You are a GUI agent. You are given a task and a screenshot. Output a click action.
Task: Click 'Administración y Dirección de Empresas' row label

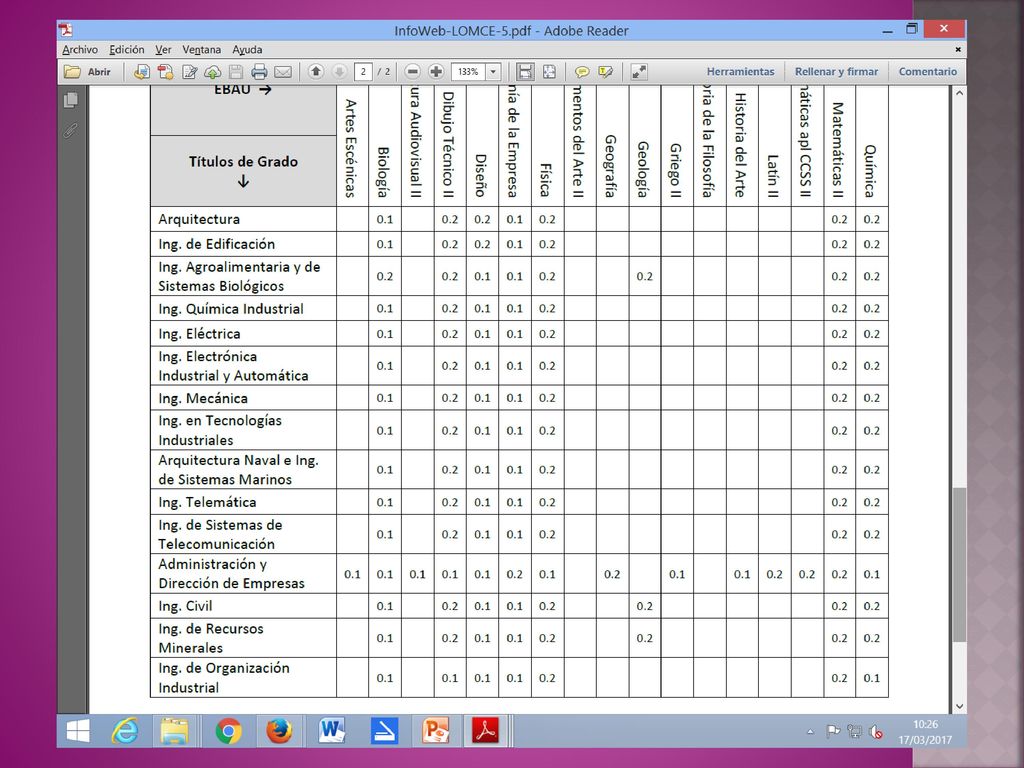[231, 573]
